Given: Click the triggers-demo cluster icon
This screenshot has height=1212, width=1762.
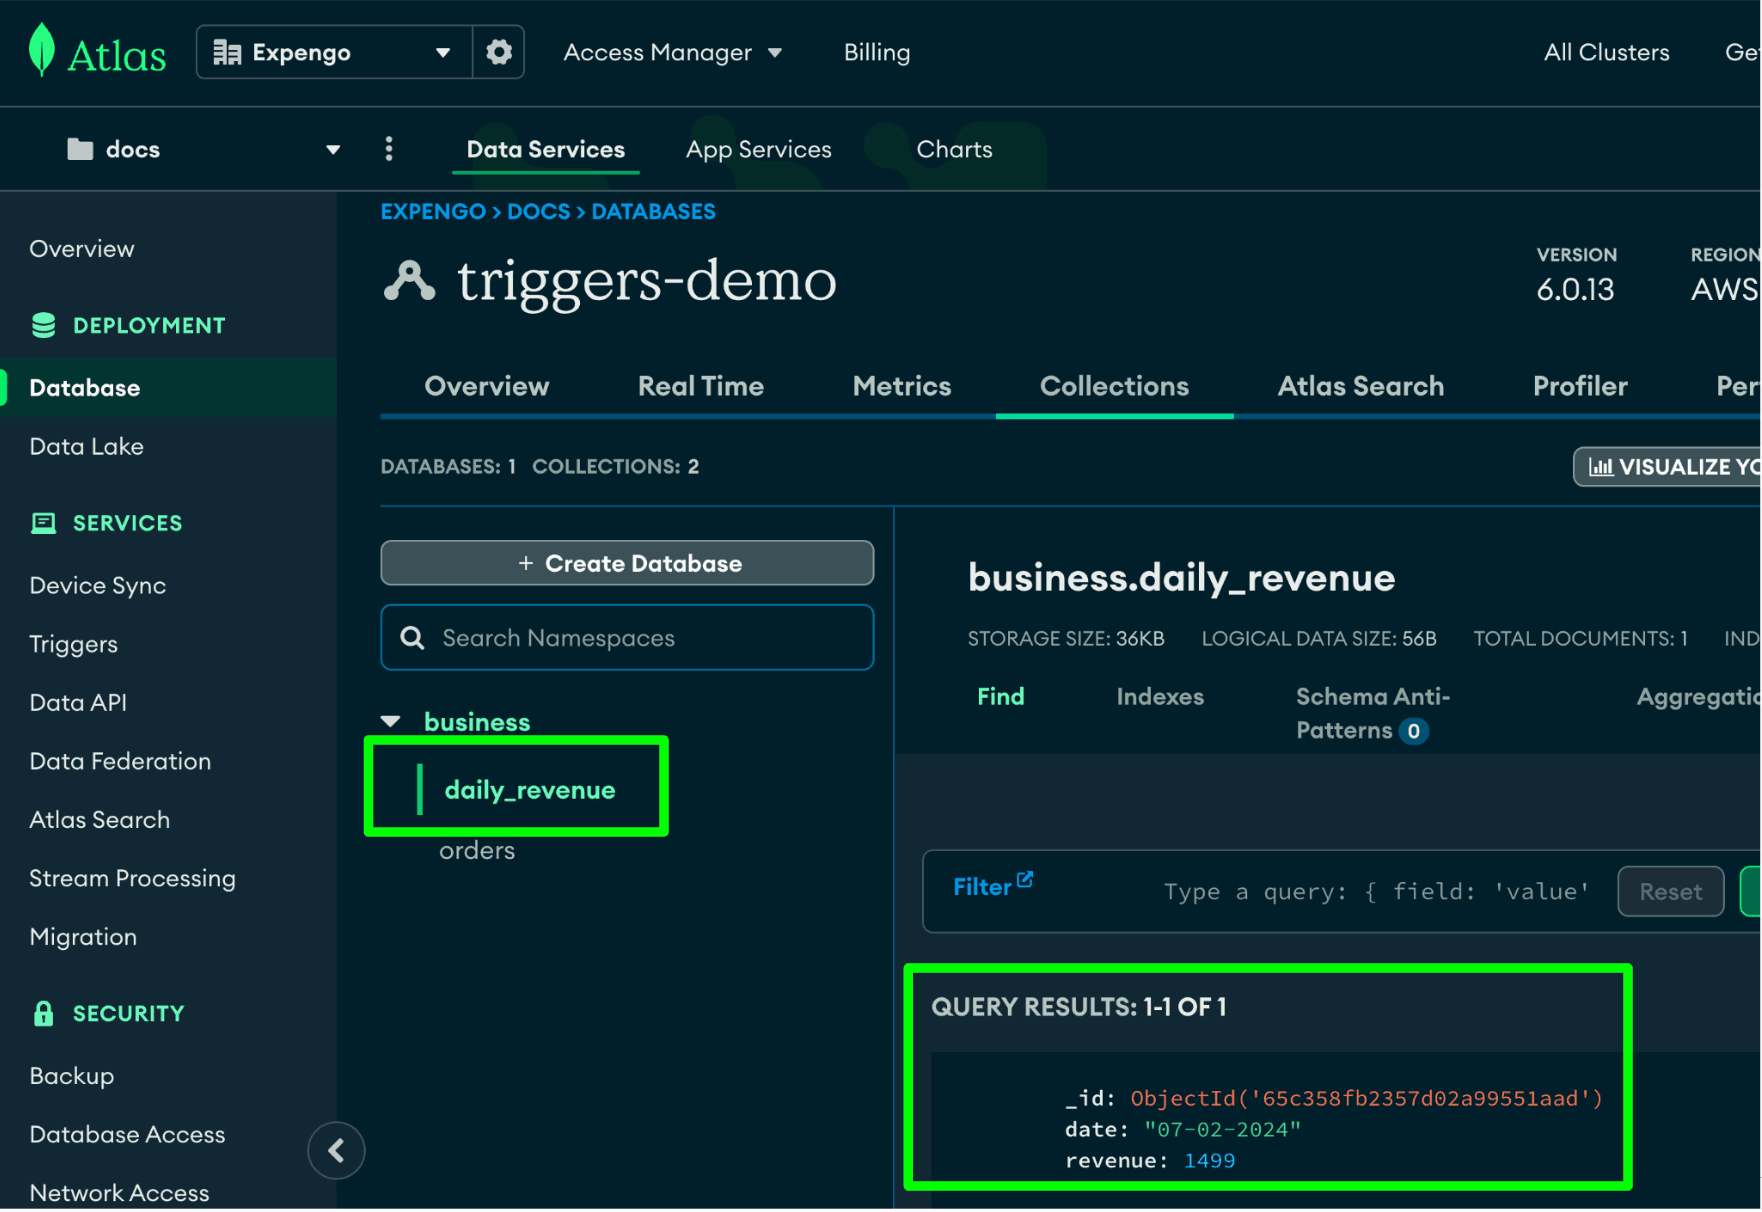Looking at the screenshot, I should click(409, 281).
